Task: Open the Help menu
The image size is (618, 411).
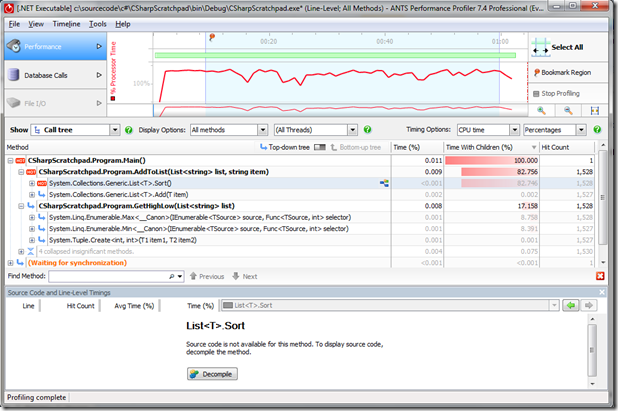Action: click(123, 24)
